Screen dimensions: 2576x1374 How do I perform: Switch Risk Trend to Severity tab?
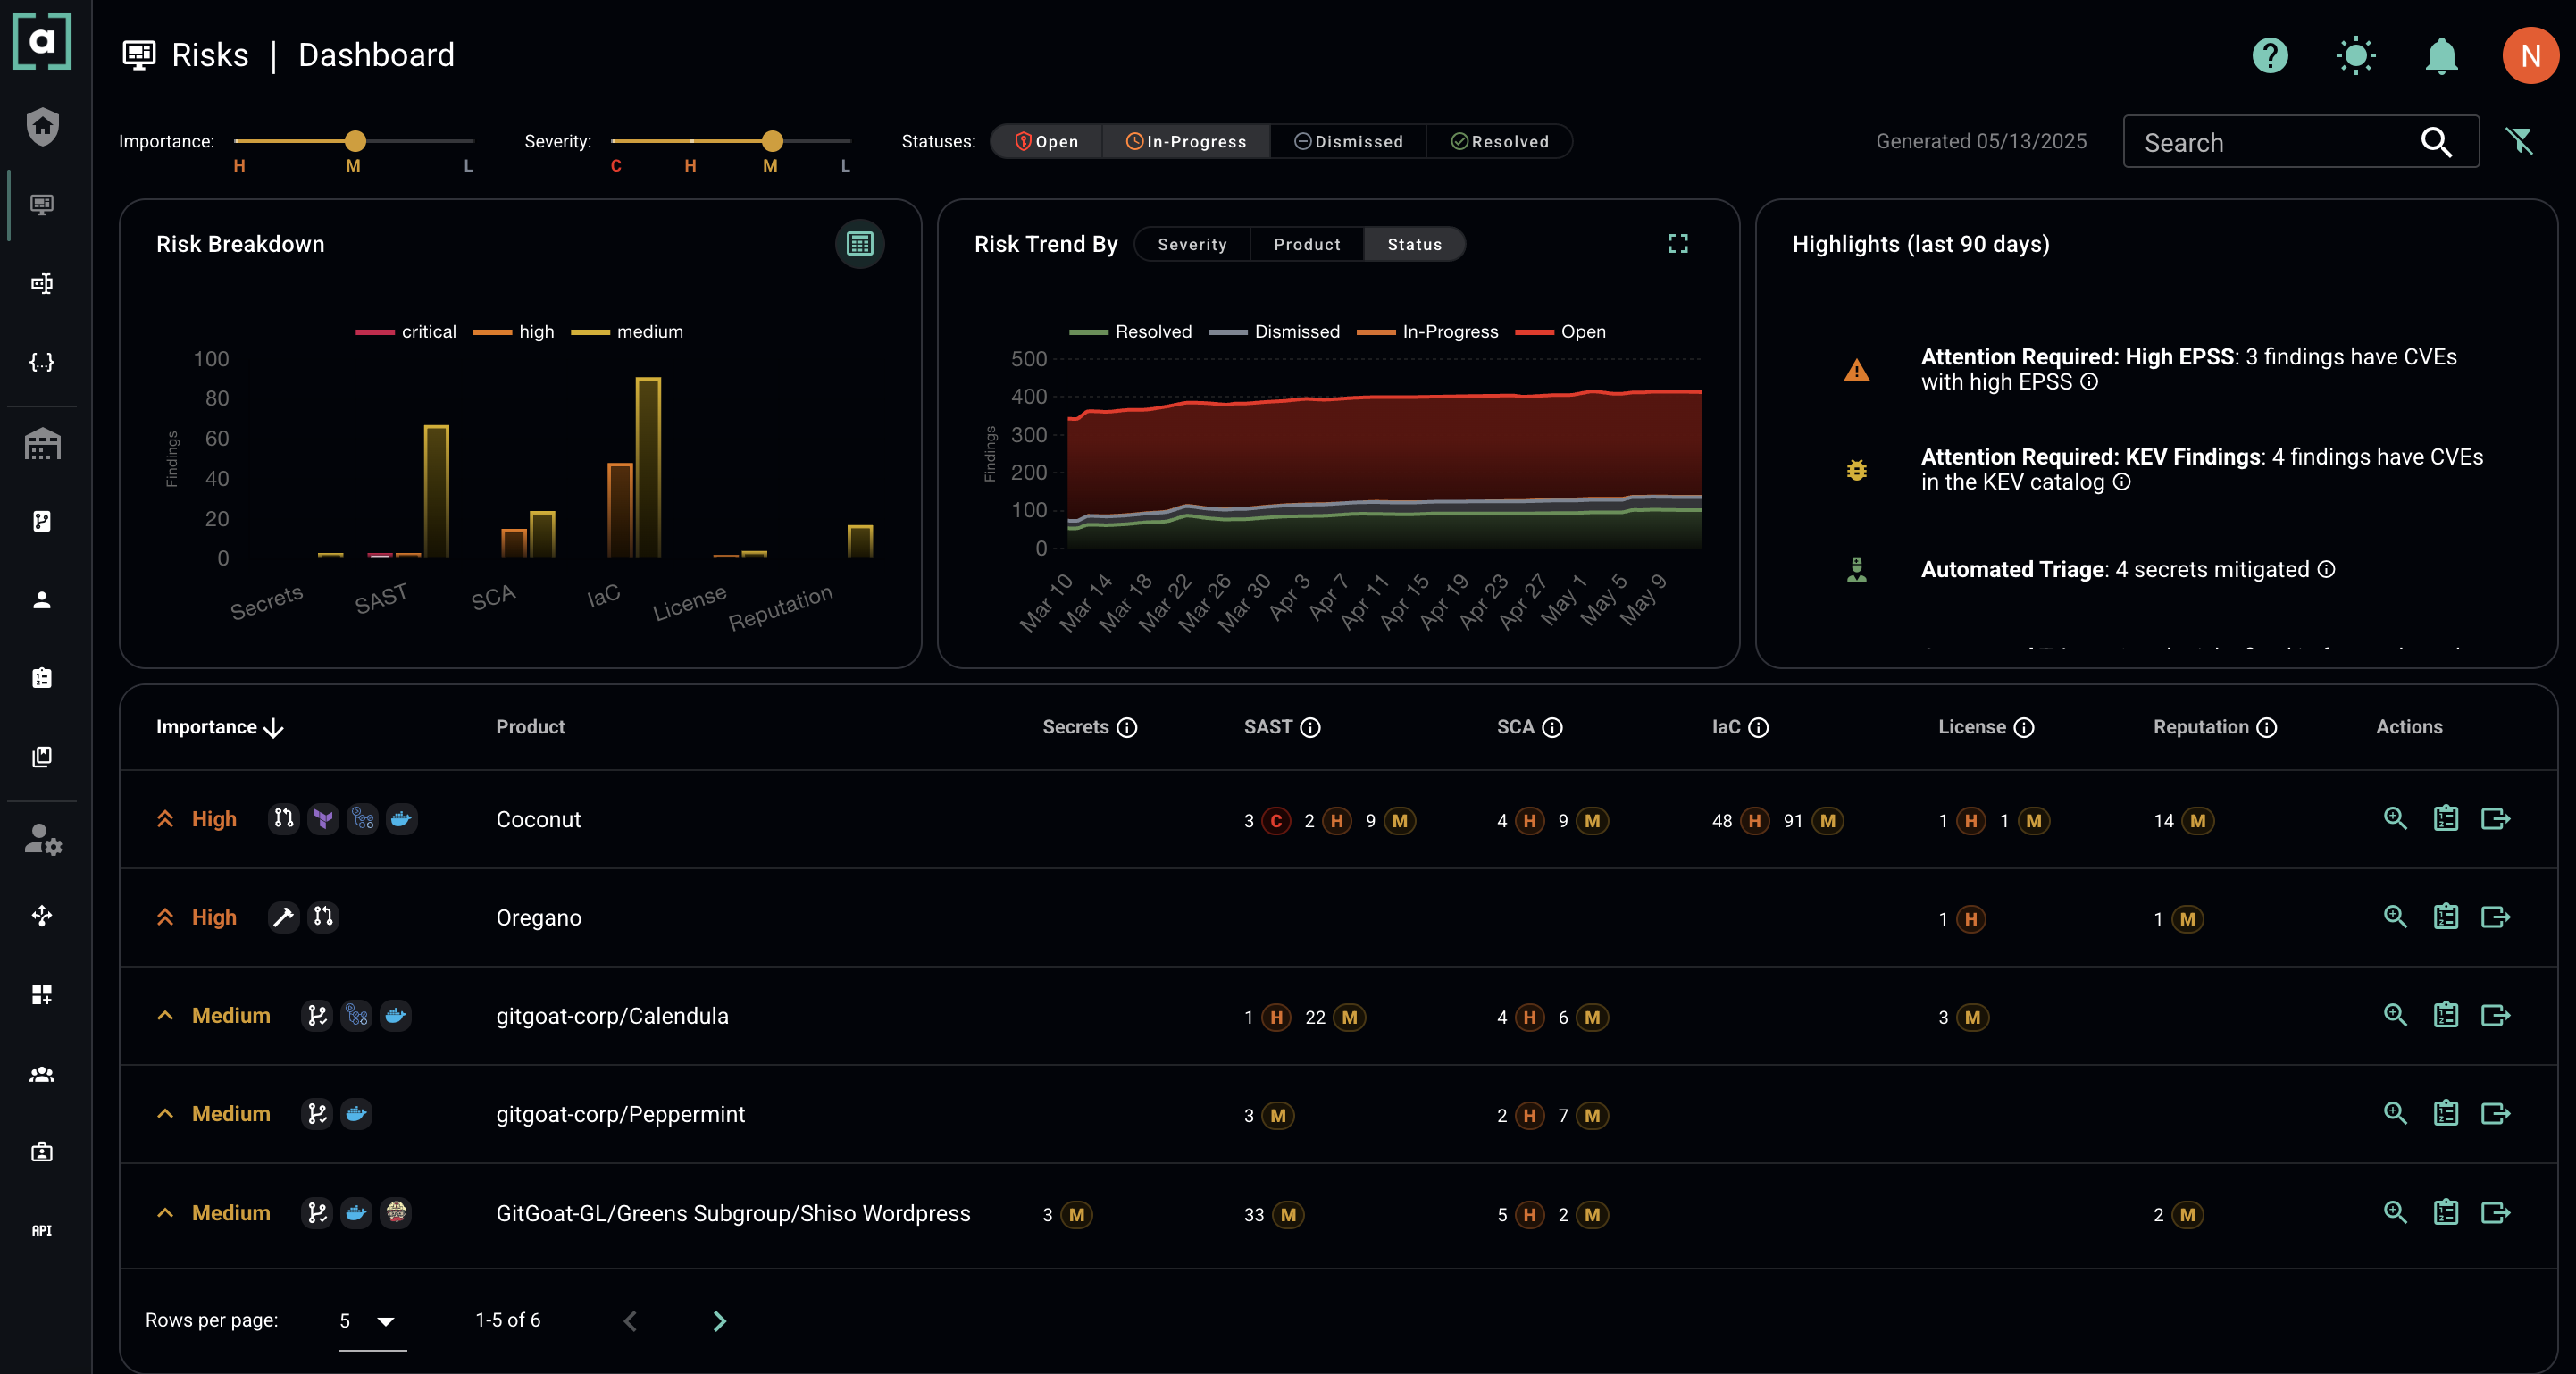[x=1191, y=244]
